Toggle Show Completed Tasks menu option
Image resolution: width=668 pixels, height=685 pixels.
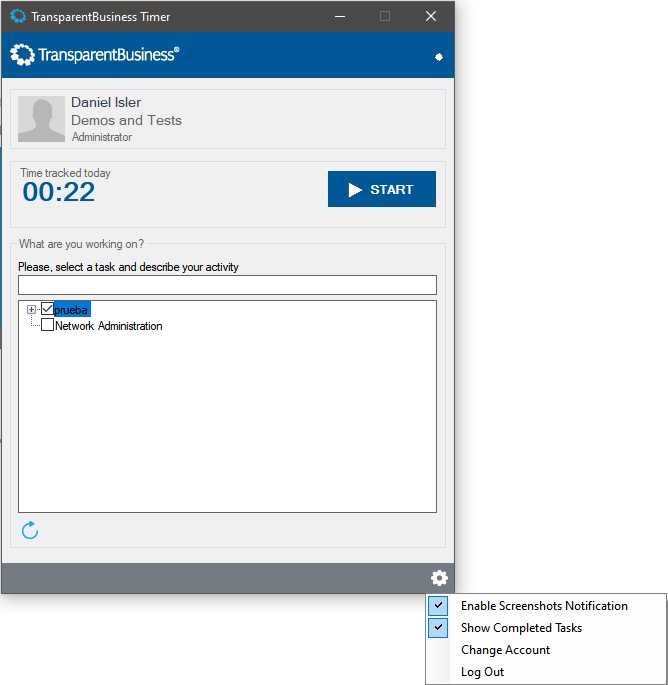(521, 628)
